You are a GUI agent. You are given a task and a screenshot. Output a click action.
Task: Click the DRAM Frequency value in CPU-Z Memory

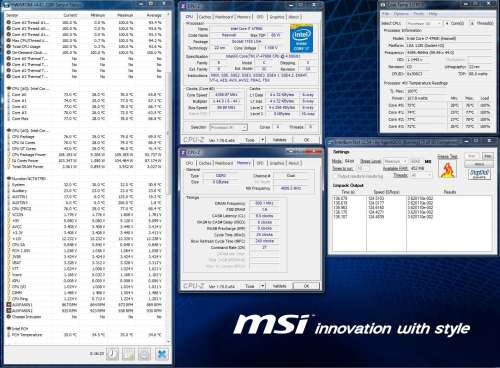pyautogui.click(x=264, y=203)
